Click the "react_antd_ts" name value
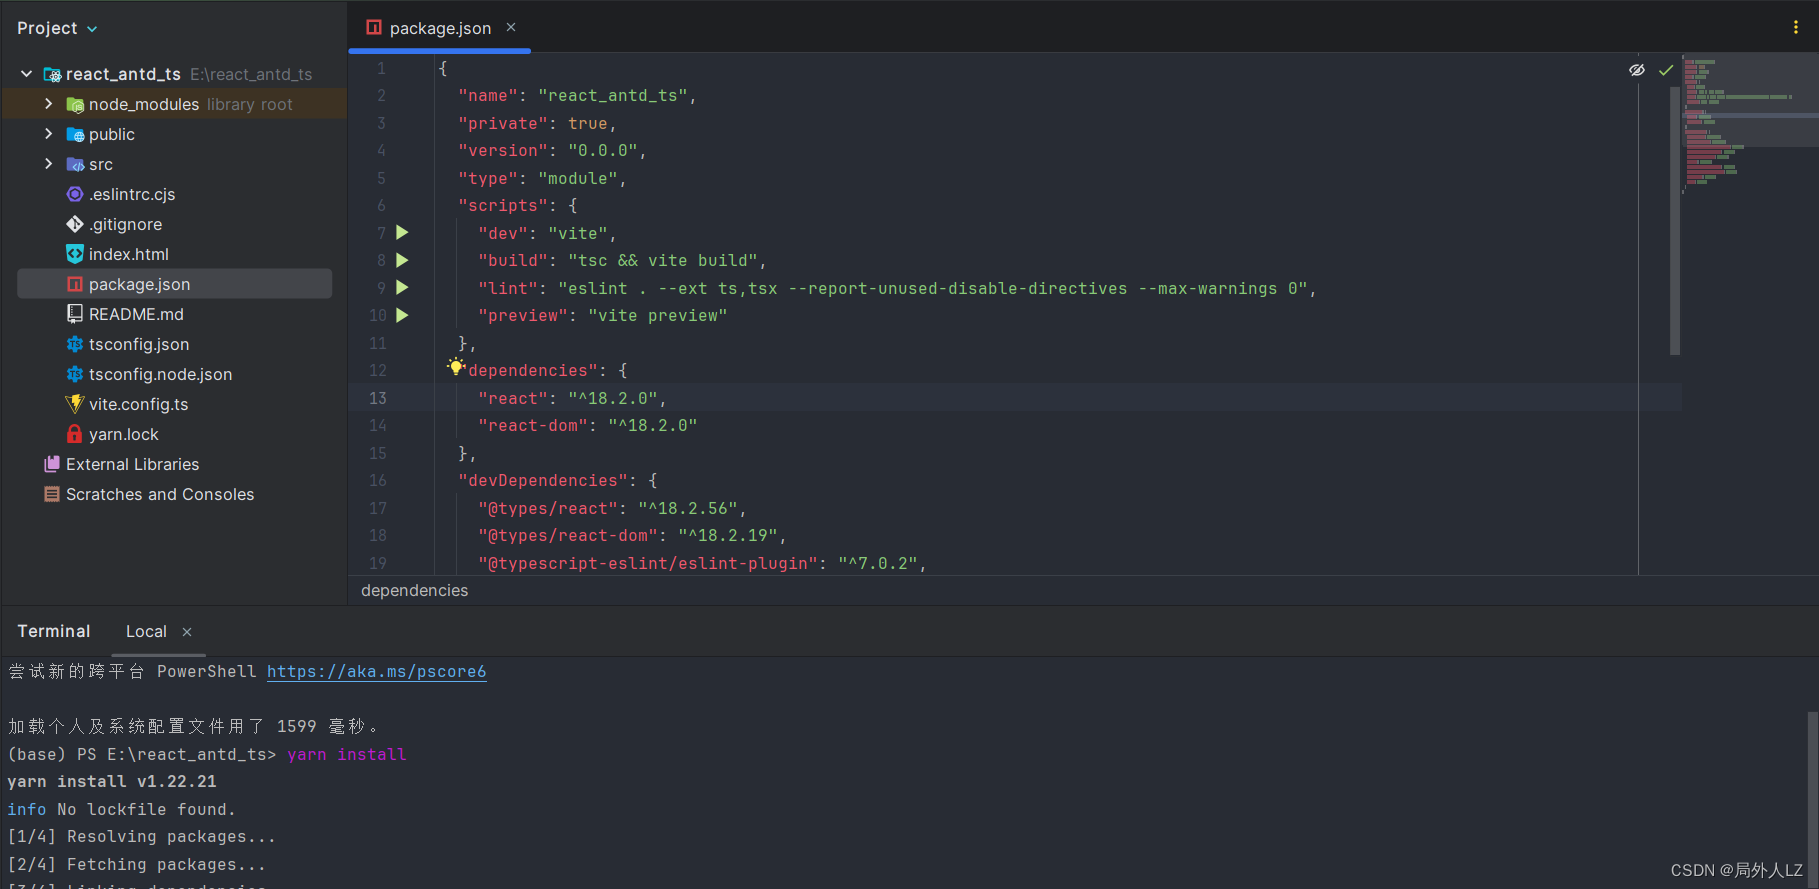This screenshot has height=889, width=1819. 613,96
